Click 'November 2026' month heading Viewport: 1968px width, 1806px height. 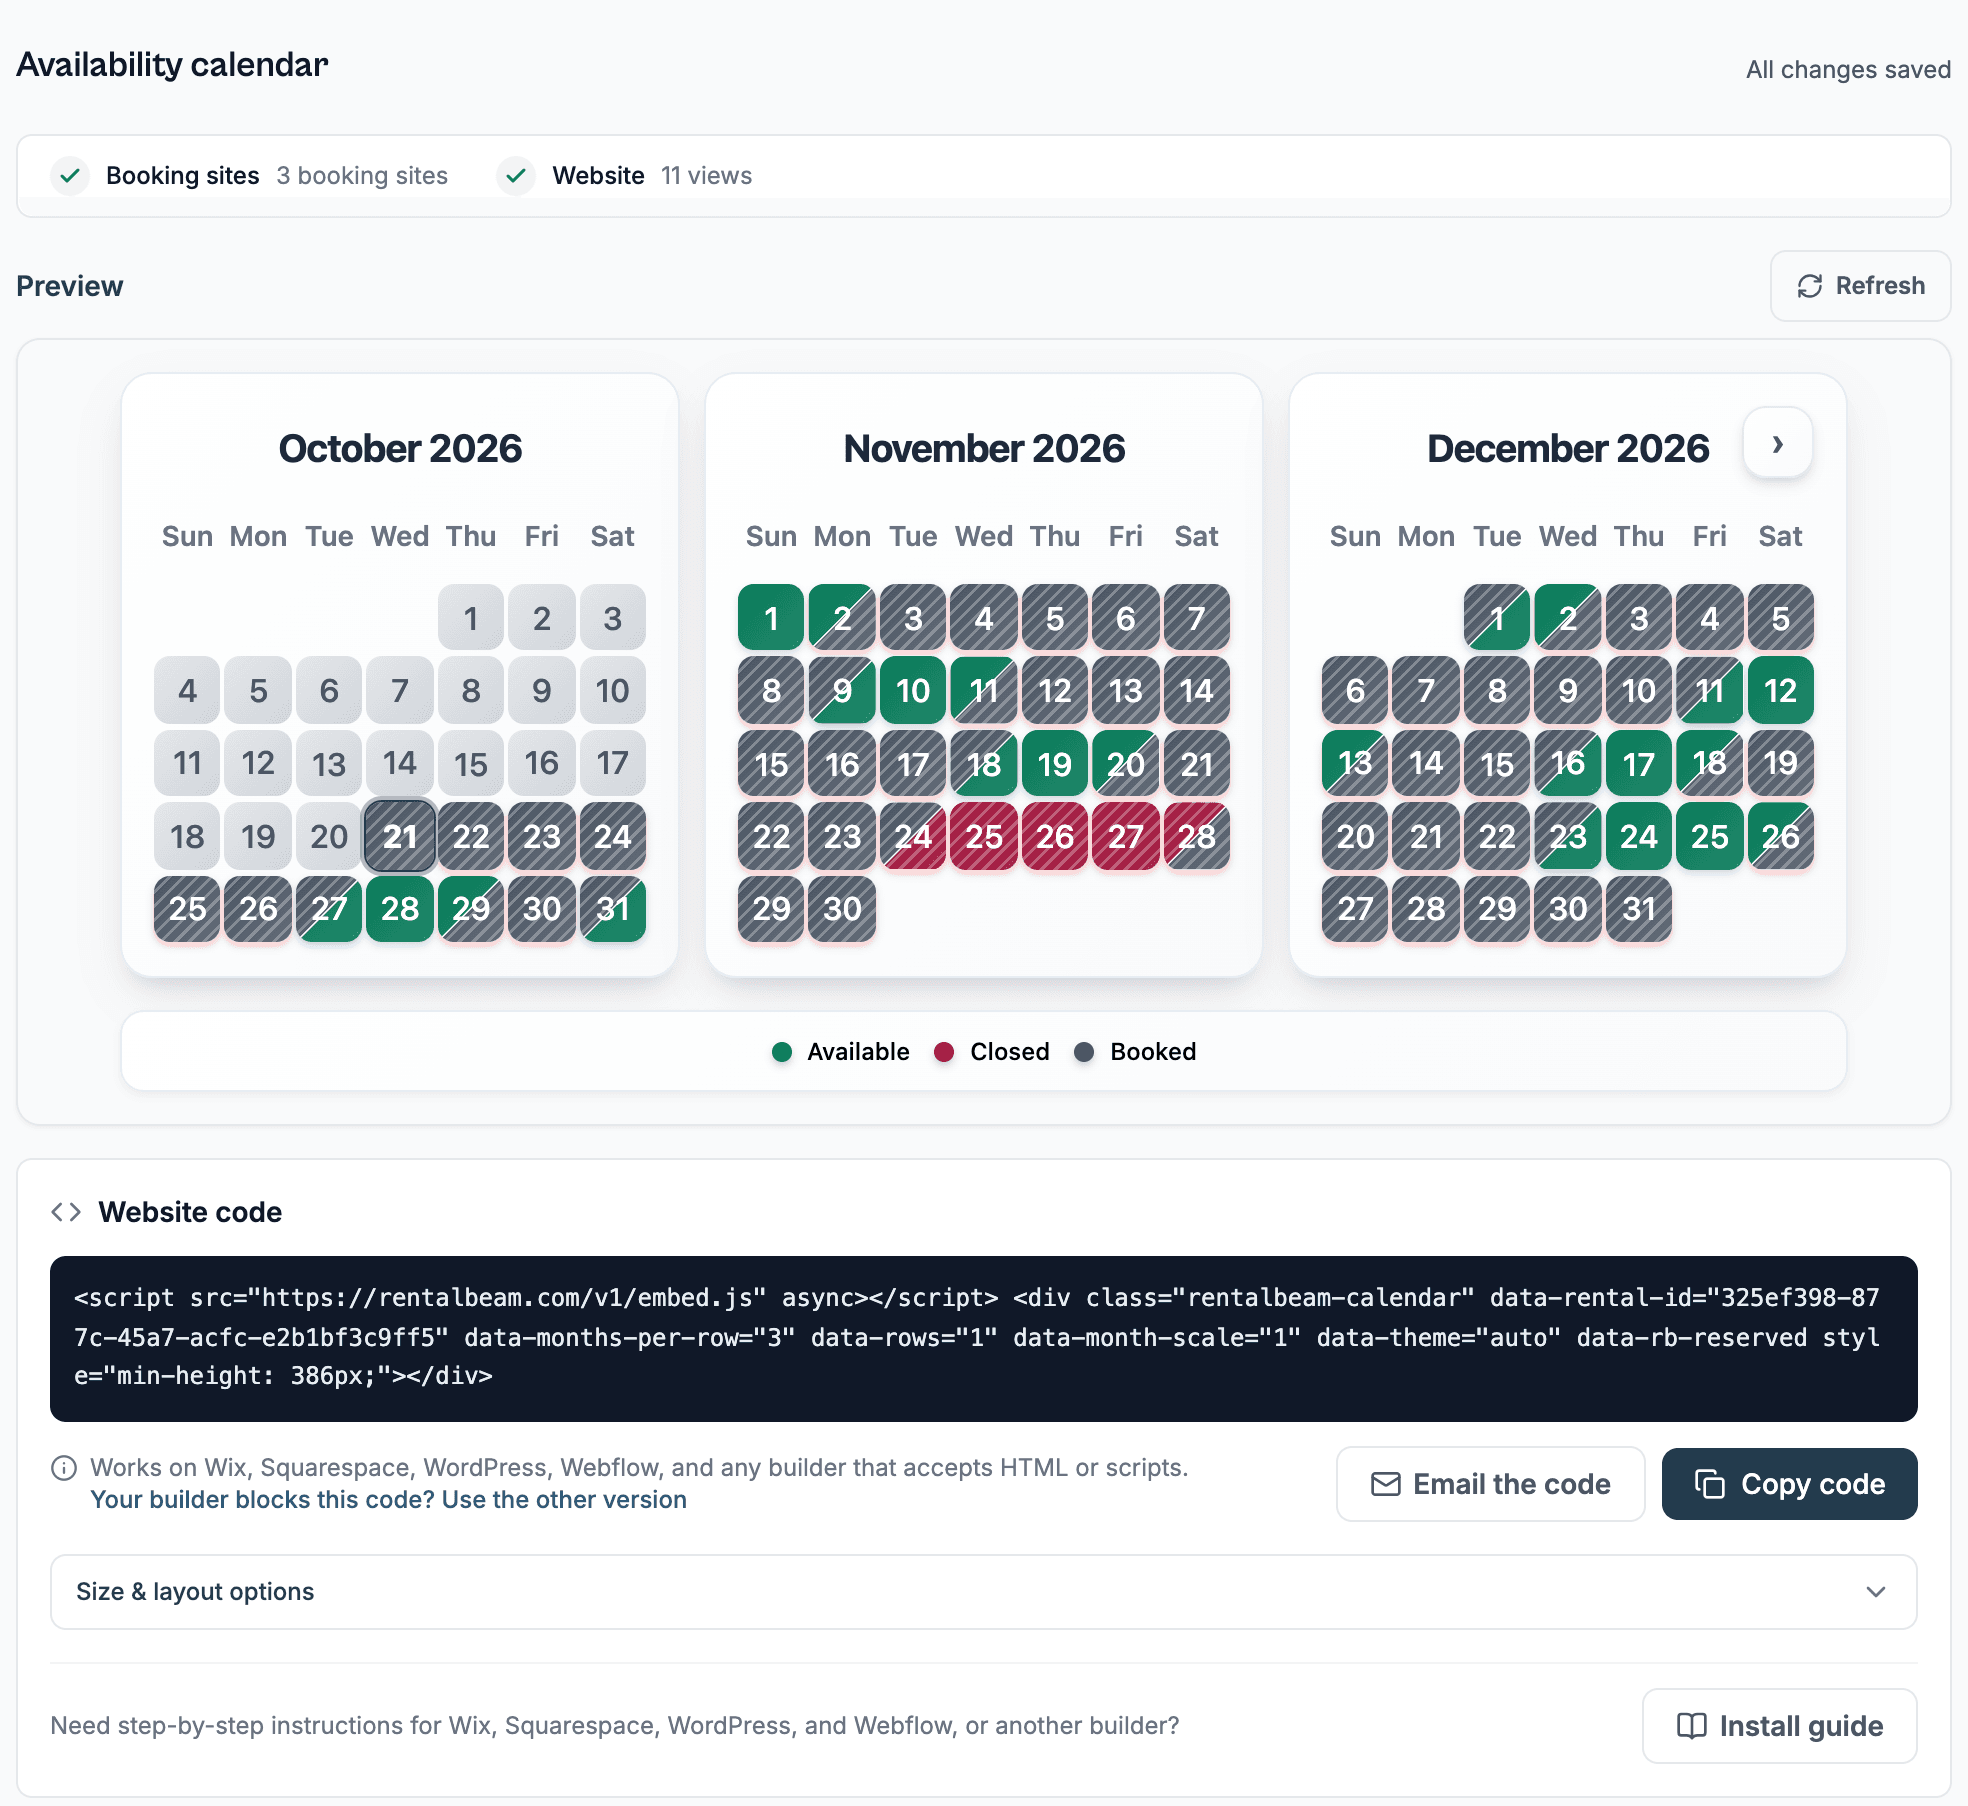click(x=984, y=449)
